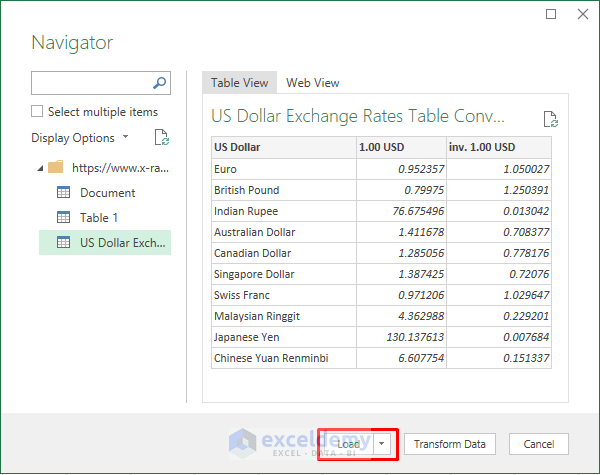Click the Japanese Yen rate 130.137613
The height and width of the screenshot is (475, 600).
[415, 337]
